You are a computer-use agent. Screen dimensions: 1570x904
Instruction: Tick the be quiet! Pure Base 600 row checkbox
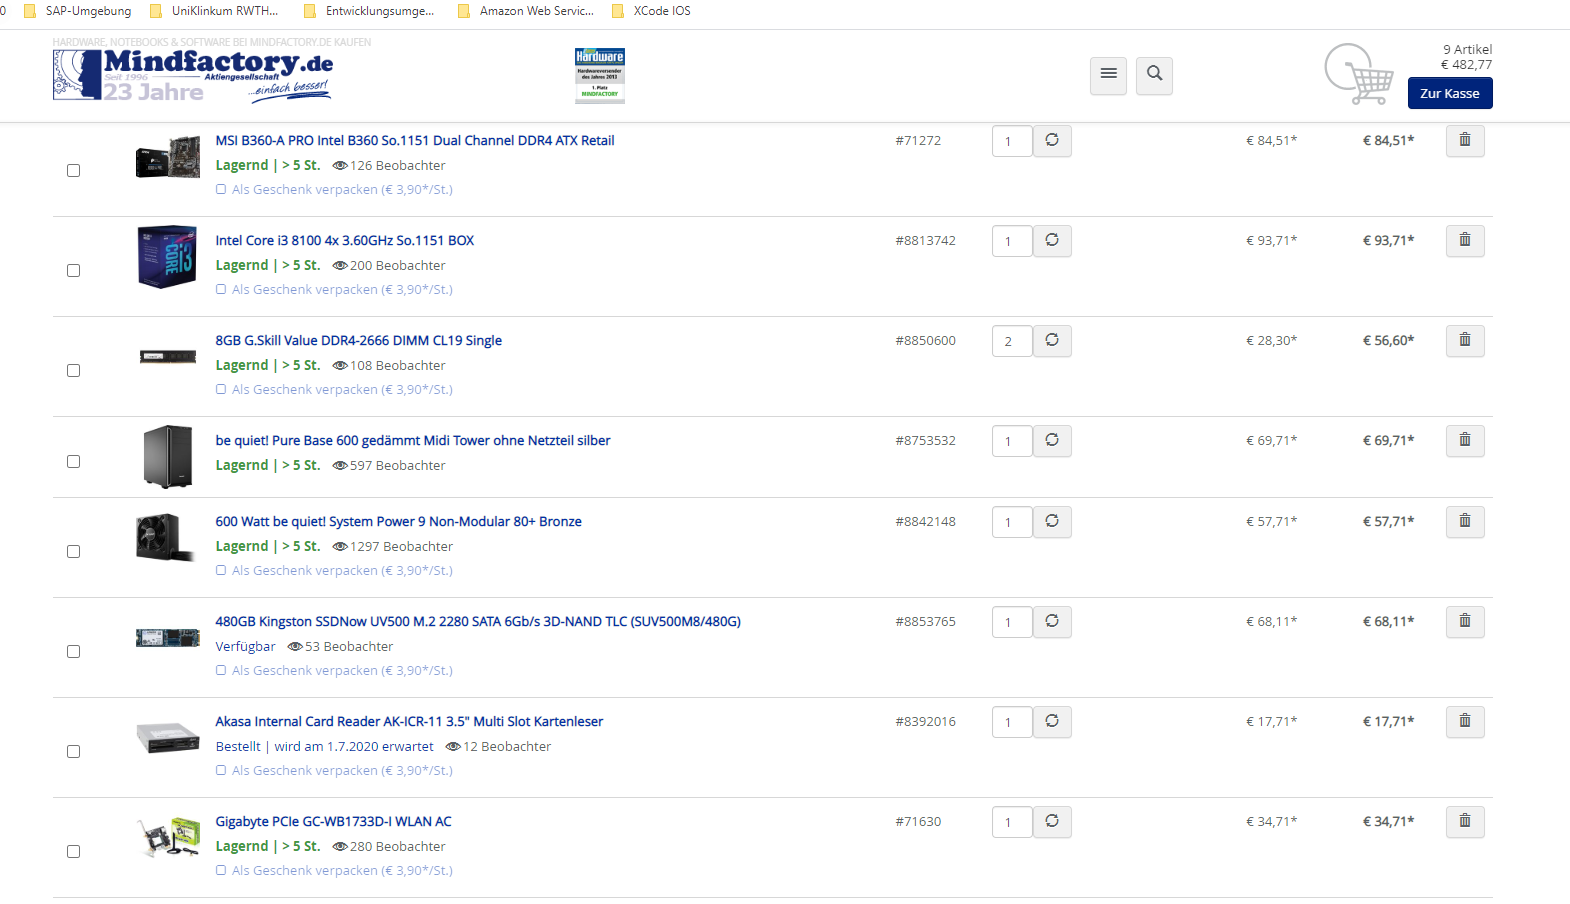click(73, 462)
